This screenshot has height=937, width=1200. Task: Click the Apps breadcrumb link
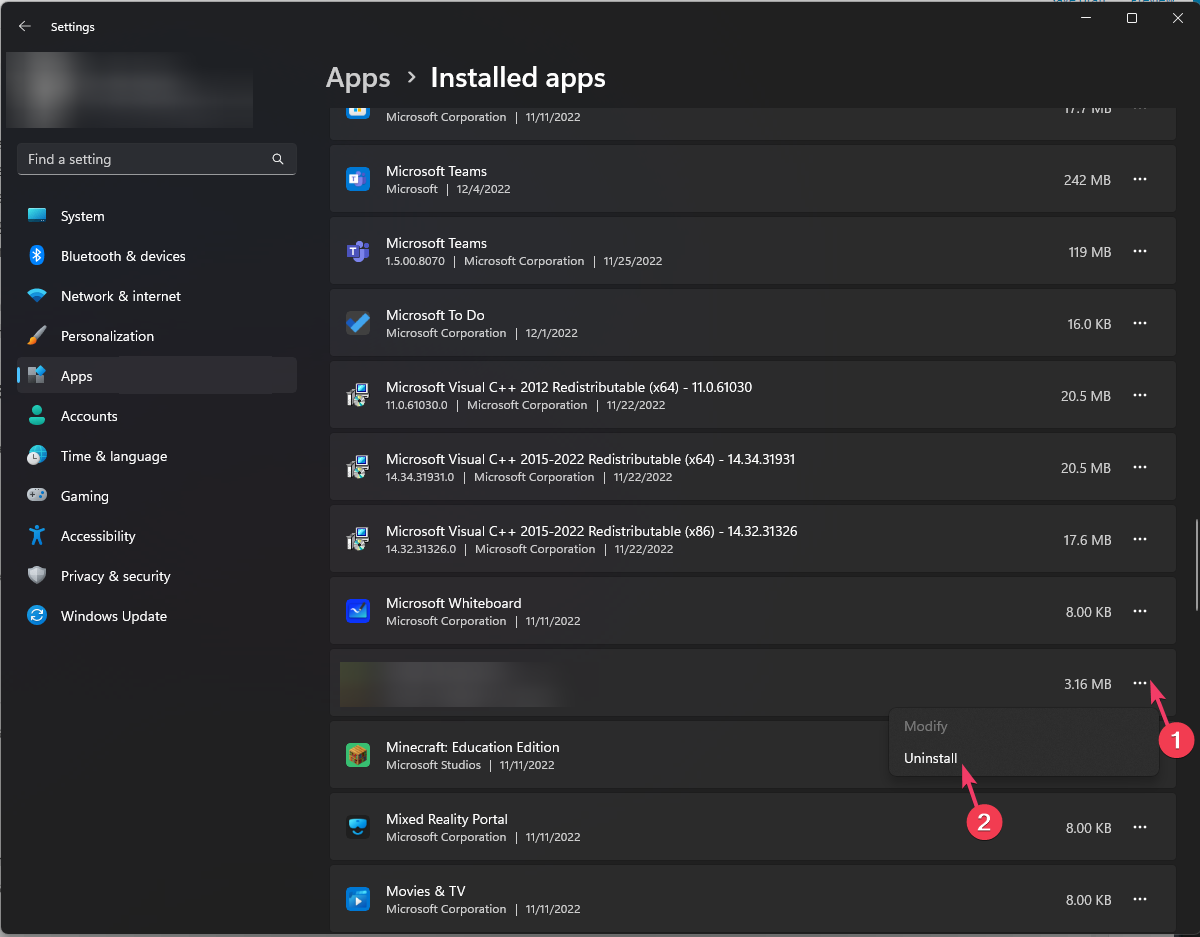pos(358,77)
